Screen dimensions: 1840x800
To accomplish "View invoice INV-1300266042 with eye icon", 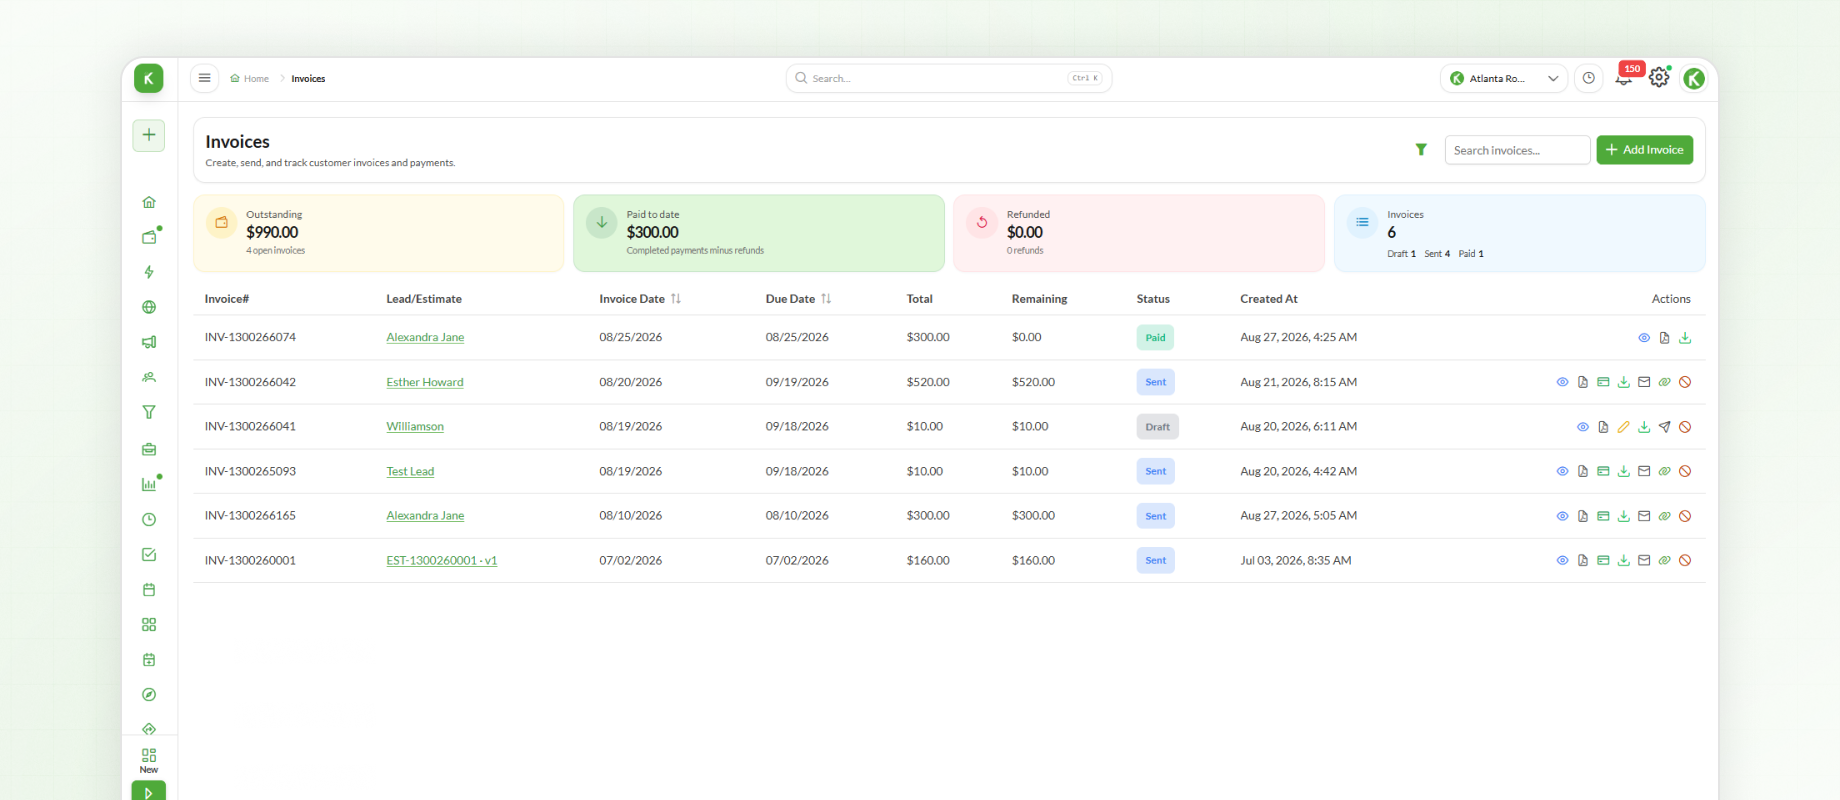I will (1562, 382).
